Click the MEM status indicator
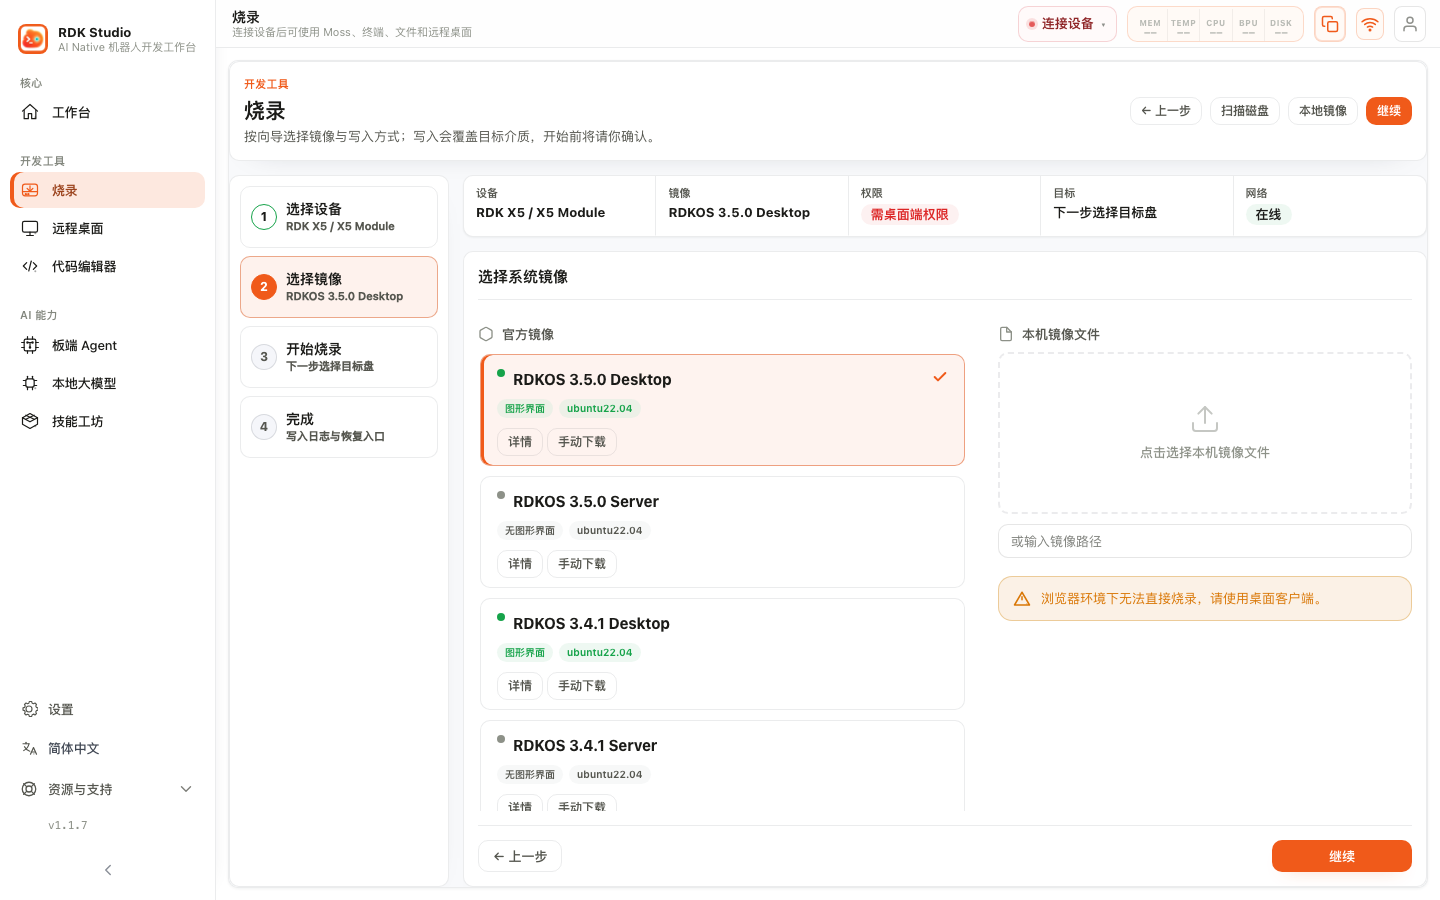 tap(1150, 25)
